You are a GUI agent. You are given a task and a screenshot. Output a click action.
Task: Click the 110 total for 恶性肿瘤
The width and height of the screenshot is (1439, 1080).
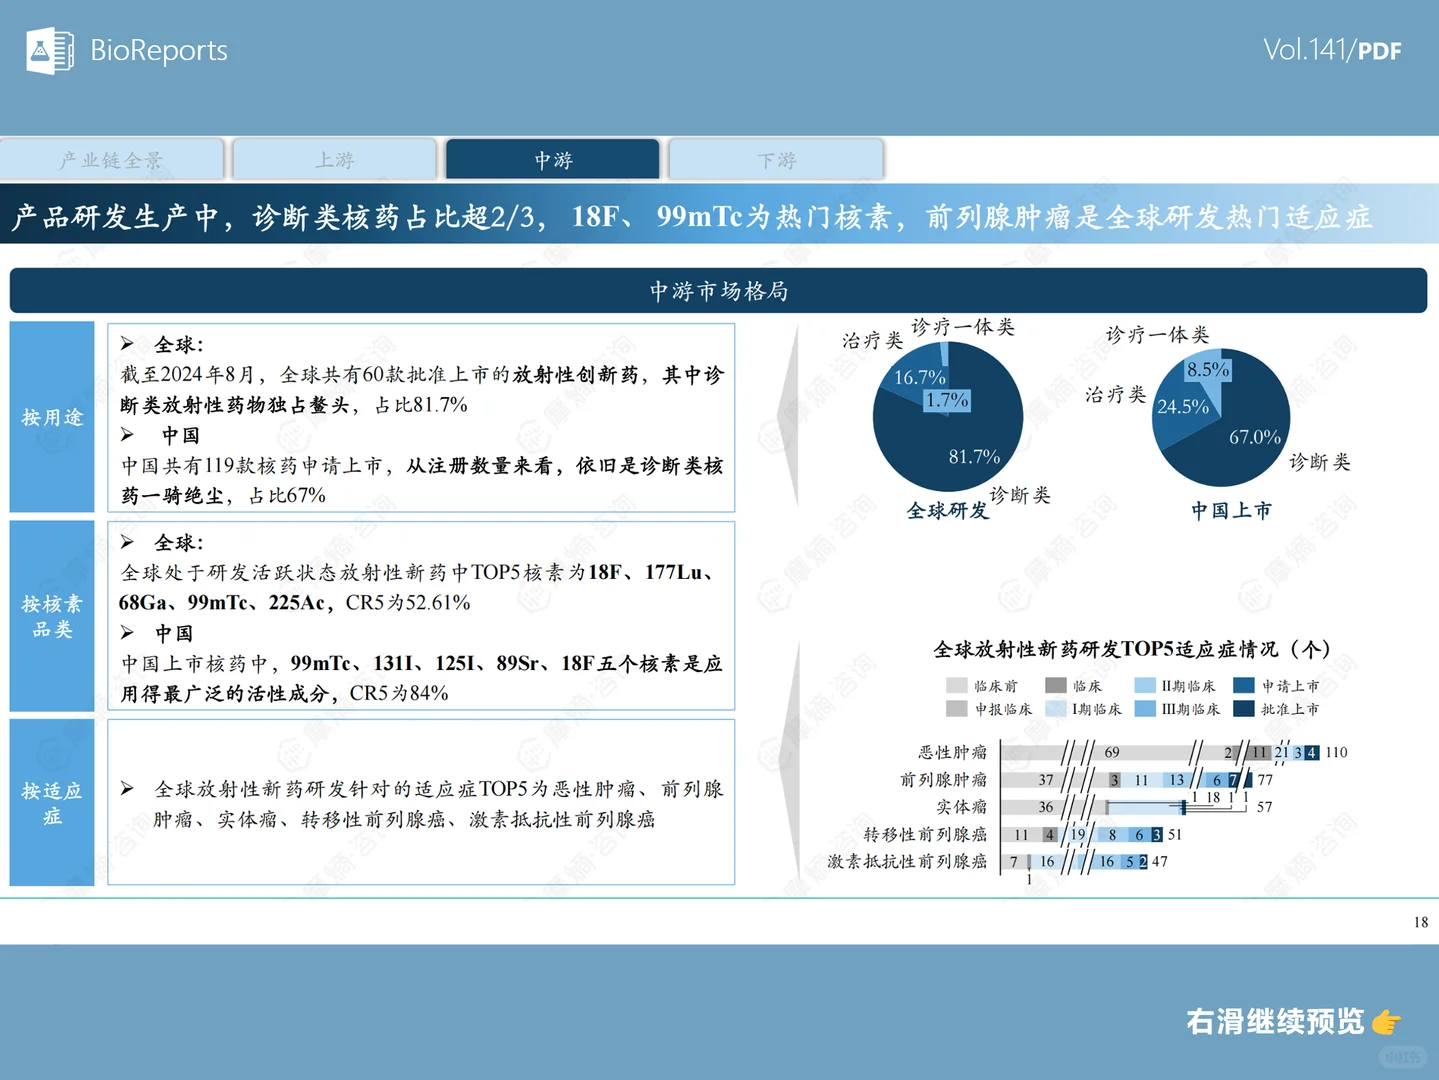tap(1336, 753)
